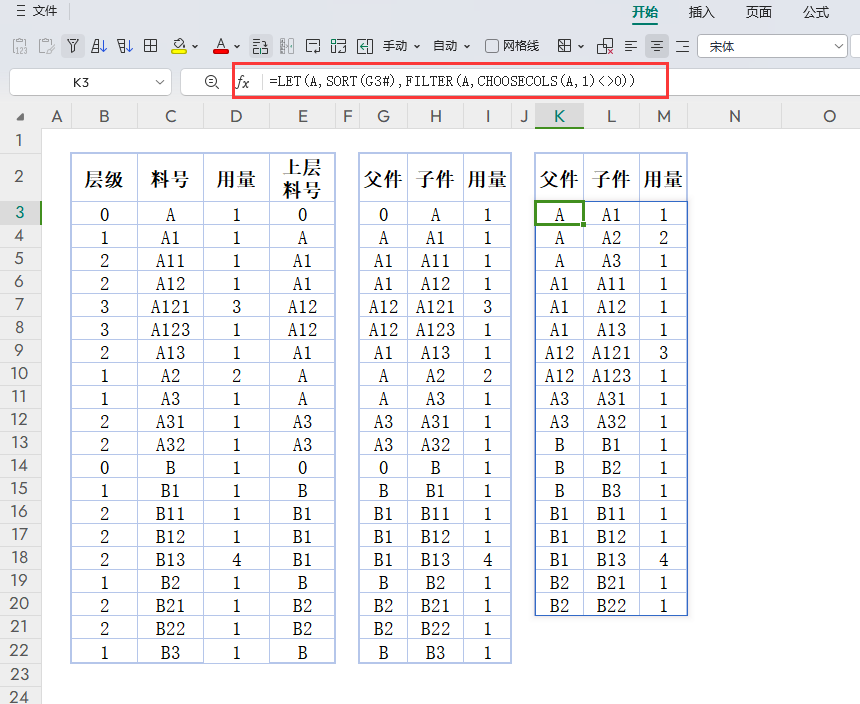Expand the name box dropdown arrow
This screenshot has width=860, height=704.
[160, 82]
